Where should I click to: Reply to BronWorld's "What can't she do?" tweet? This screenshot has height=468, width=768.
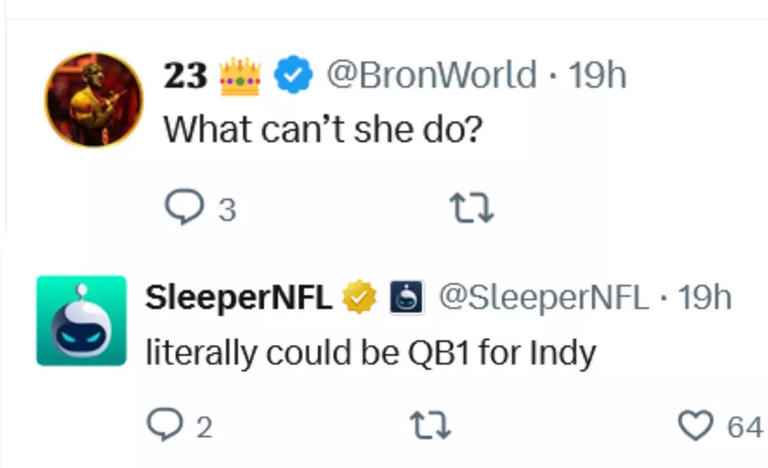click(x=183, y=209)
